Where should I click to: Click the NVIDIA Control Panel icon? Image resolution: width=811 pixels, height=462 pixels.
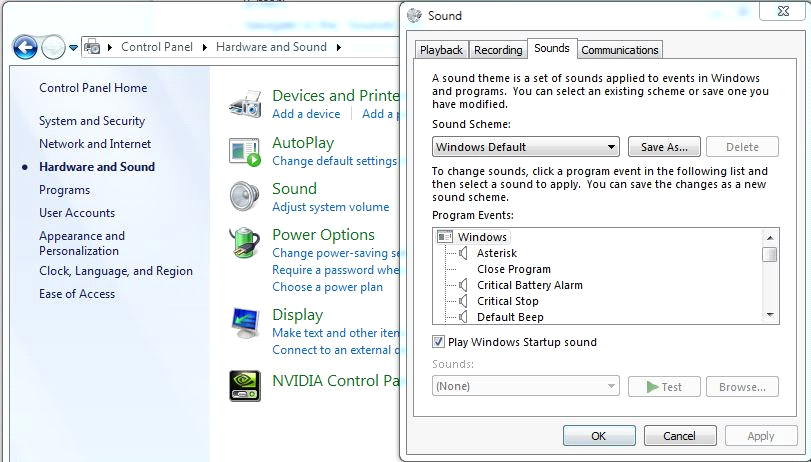coord(245,386)
